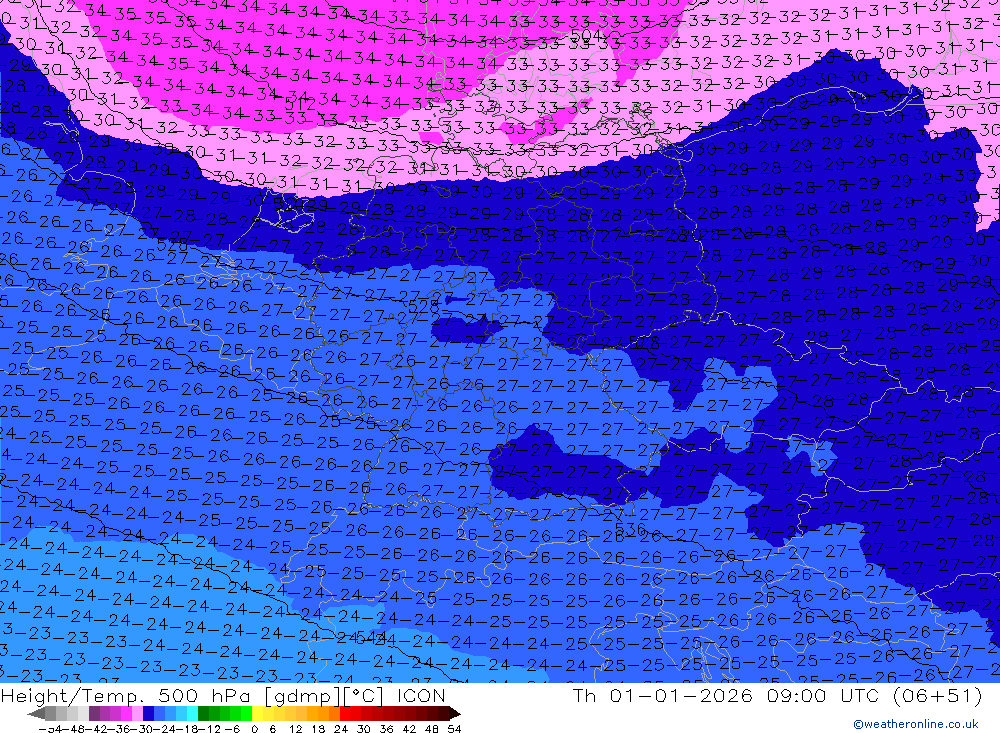This screenshot has width=1000, height=733.
Task: Open the weatheronline.co.uk copyright link
Action: pyautogui.click(x=916, y=724)
